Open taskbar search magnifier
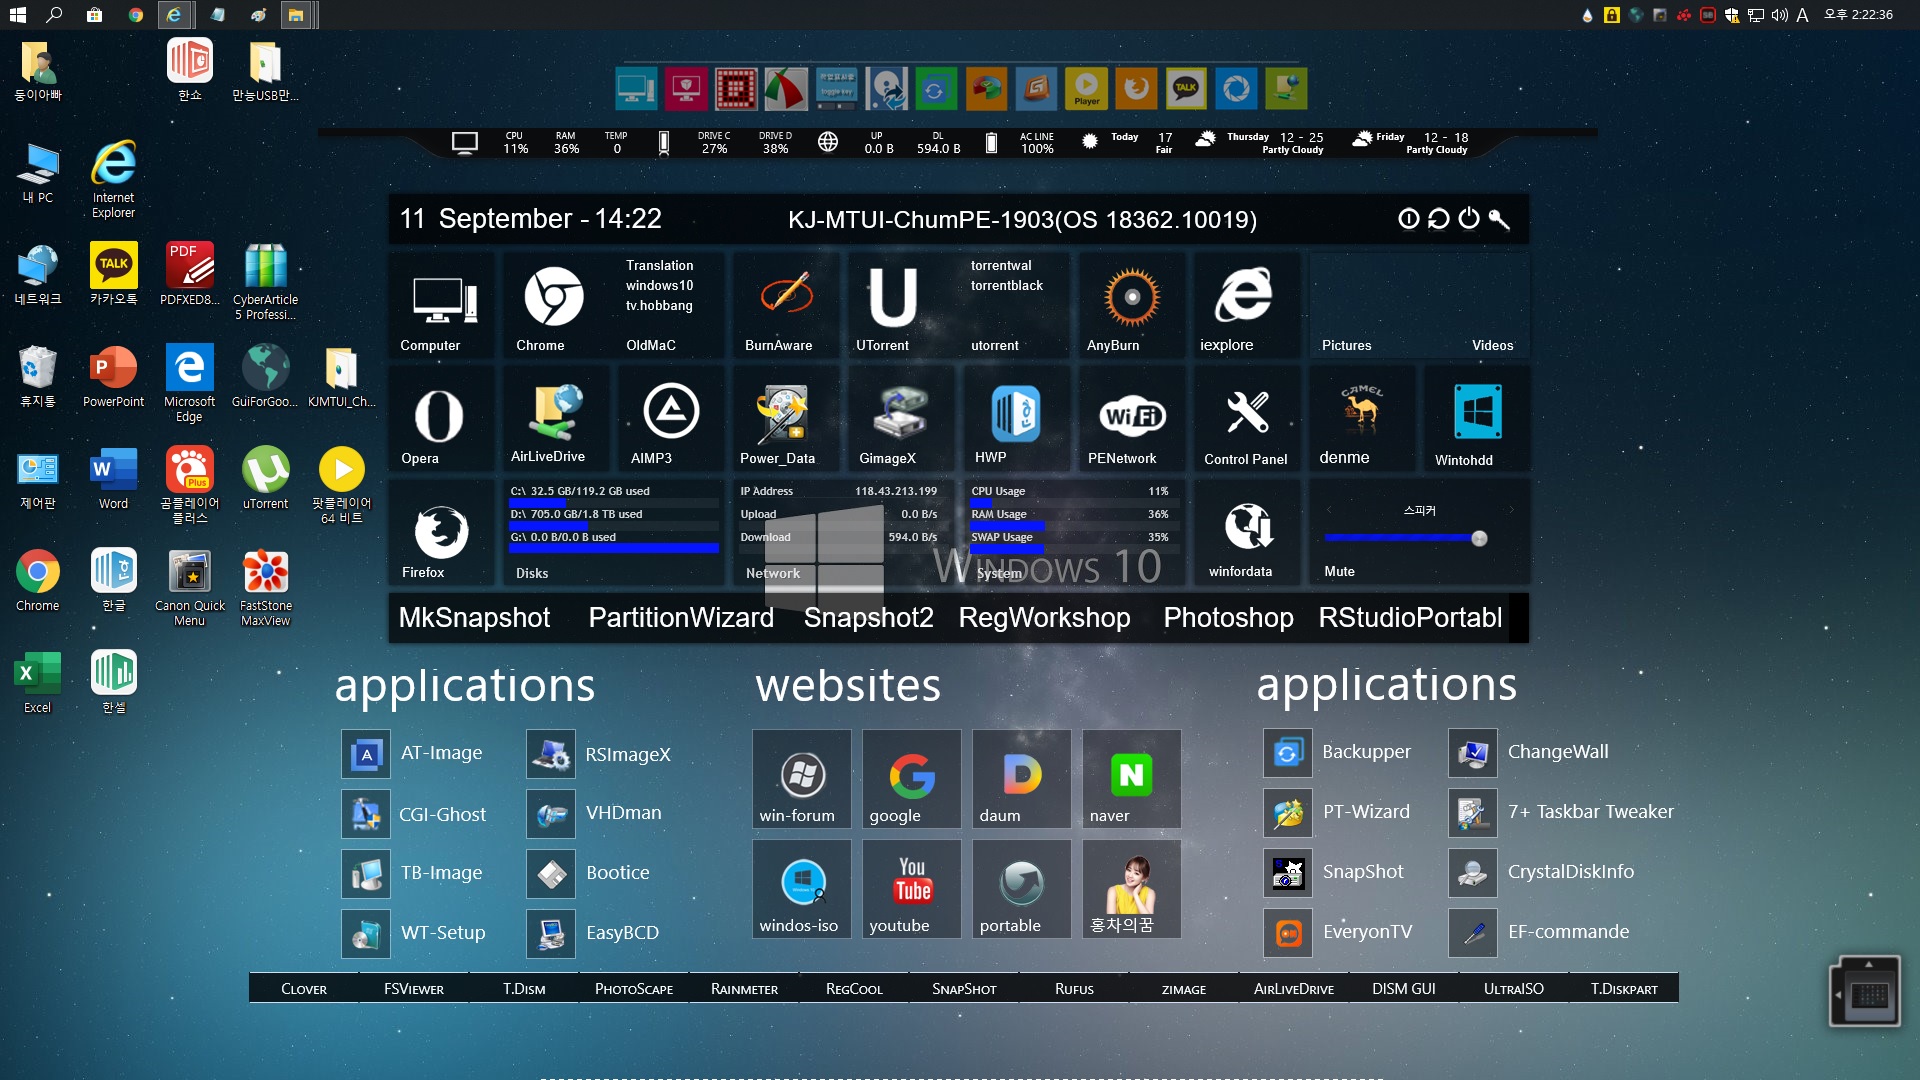The width and height of the screenshot is (1920, 1080). [x=55, y=15]
